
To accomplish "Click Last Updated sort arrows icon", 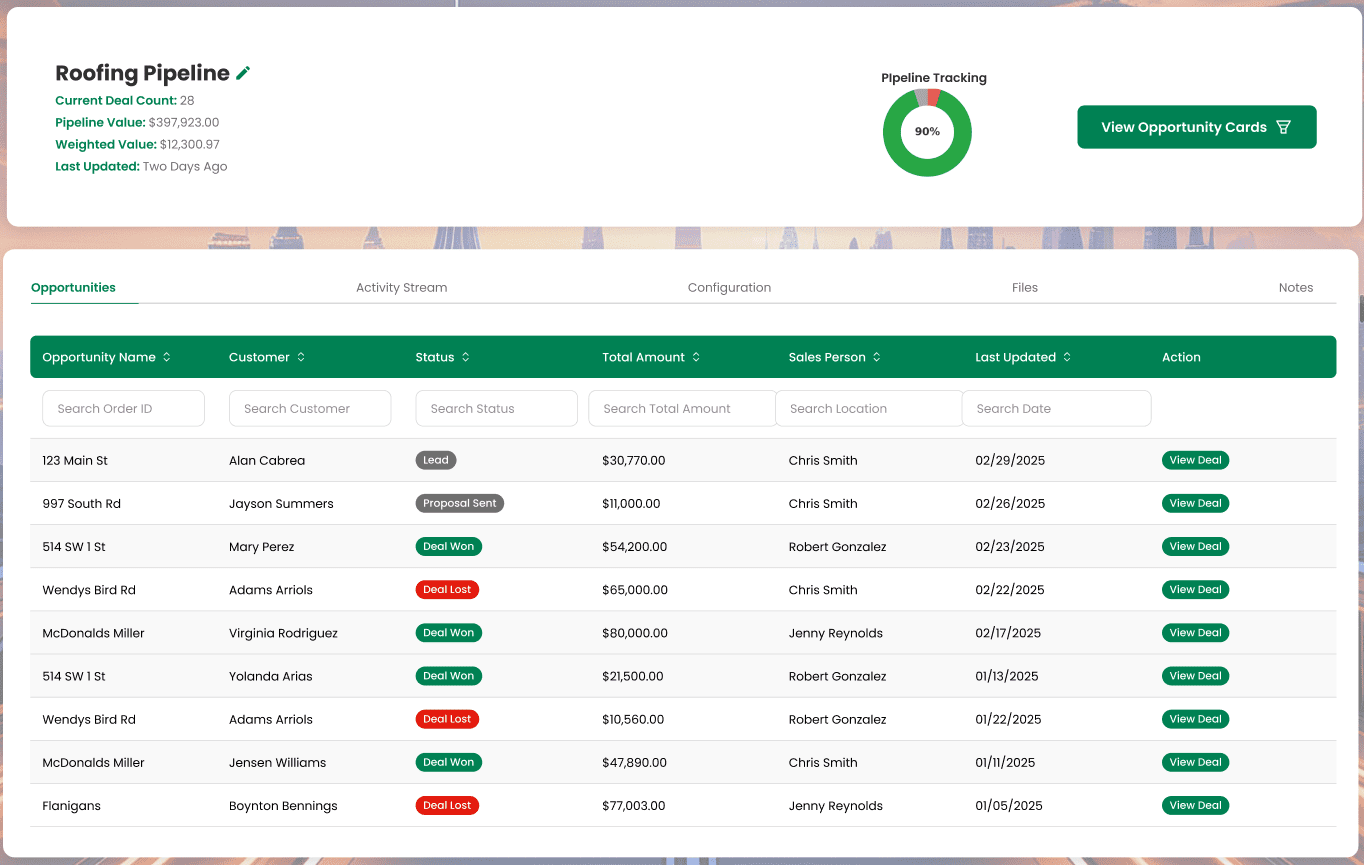I will click(x=1067, y=357).
